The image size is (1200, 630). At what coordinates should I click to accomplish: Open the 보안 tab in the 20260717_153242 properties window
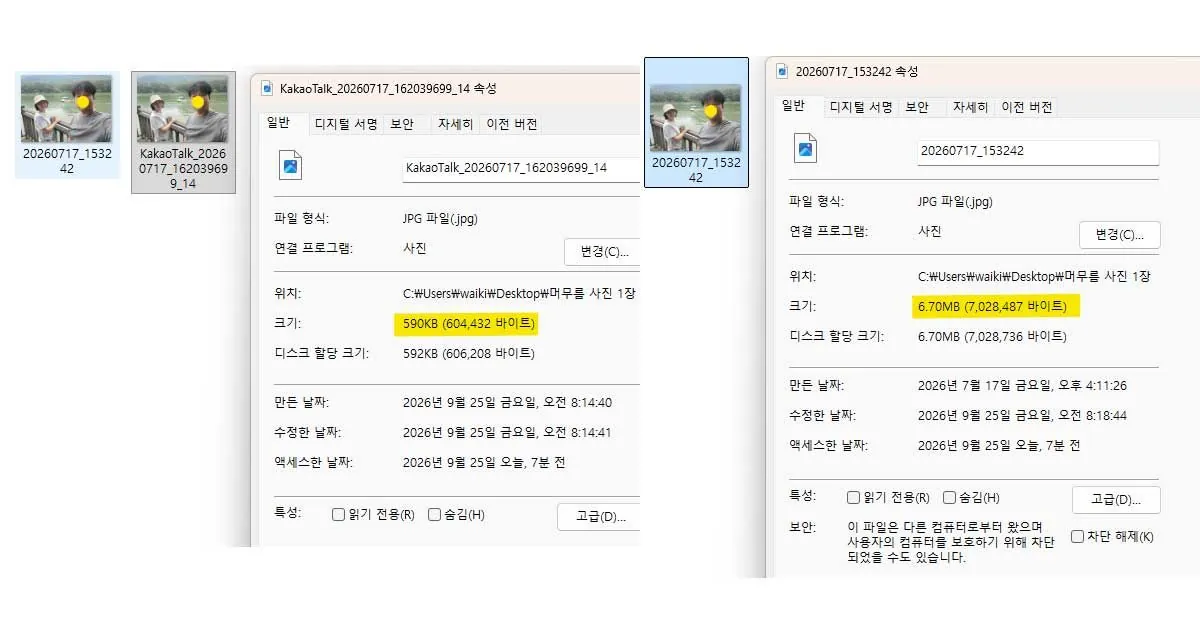point(917,107)
